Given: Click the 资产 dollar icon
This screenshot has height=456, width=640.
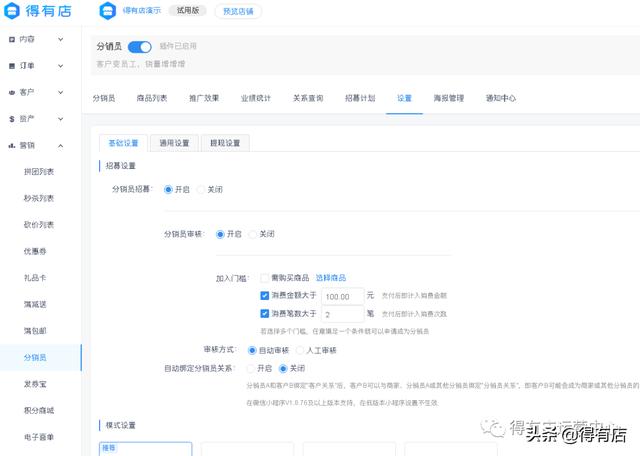Looking at the screenshot, I should (x=12, y=119).
